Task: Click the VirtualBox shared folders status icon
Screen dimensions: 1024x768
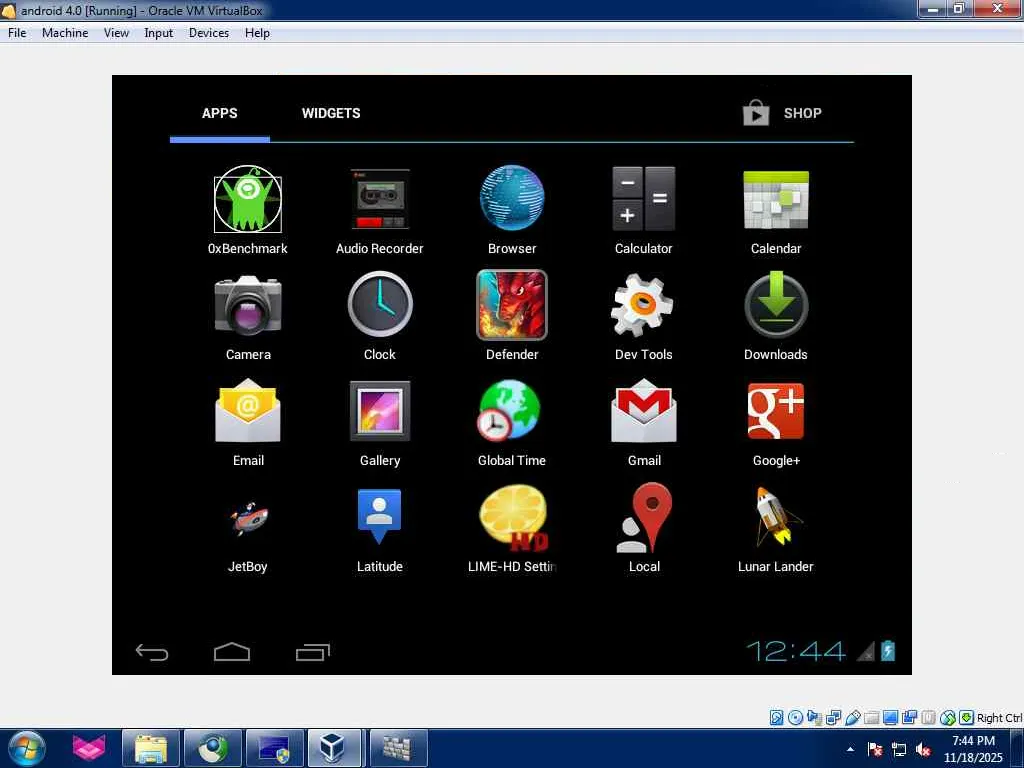Action: pos(871,718)
